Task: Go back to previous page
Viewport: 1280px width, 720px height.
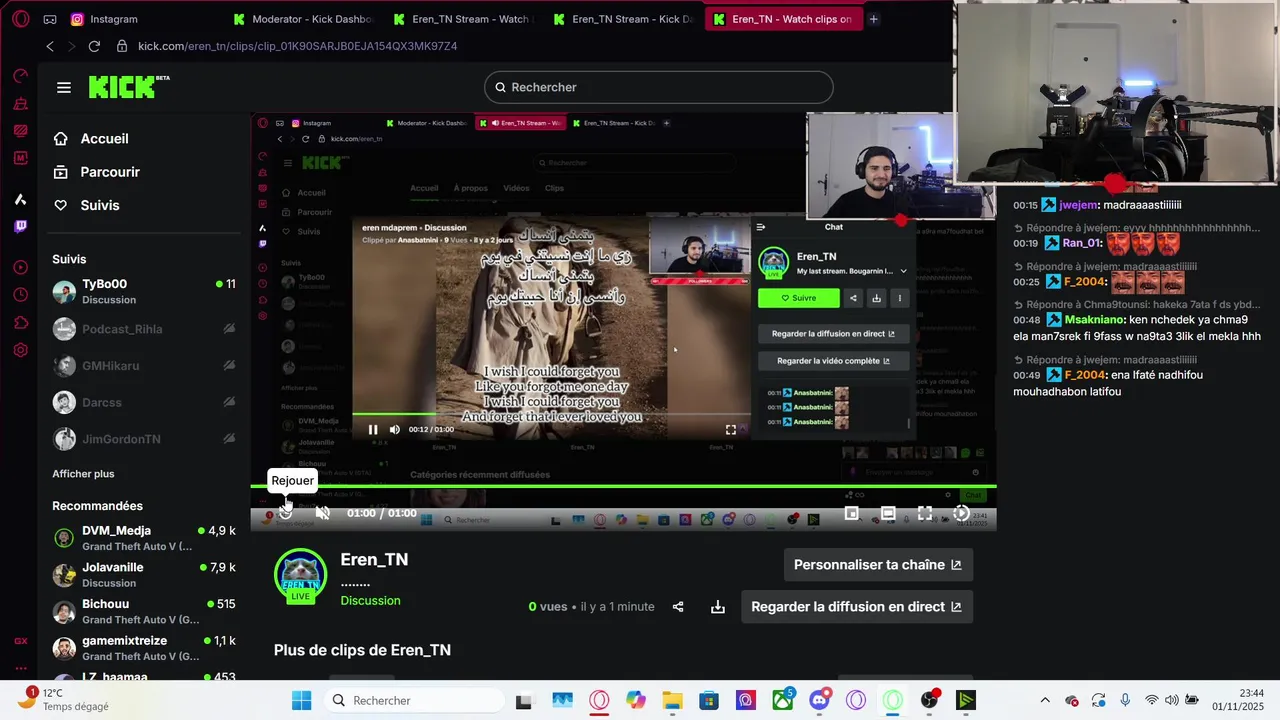Action: pyautogui.click(x=50, y=46)
